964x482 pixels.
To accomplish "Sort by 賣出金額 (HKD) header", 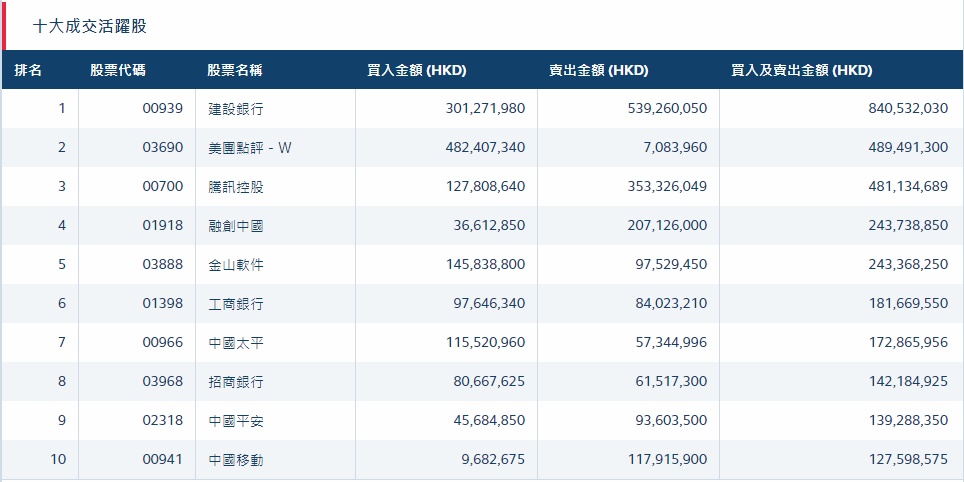I will [598, 70].
